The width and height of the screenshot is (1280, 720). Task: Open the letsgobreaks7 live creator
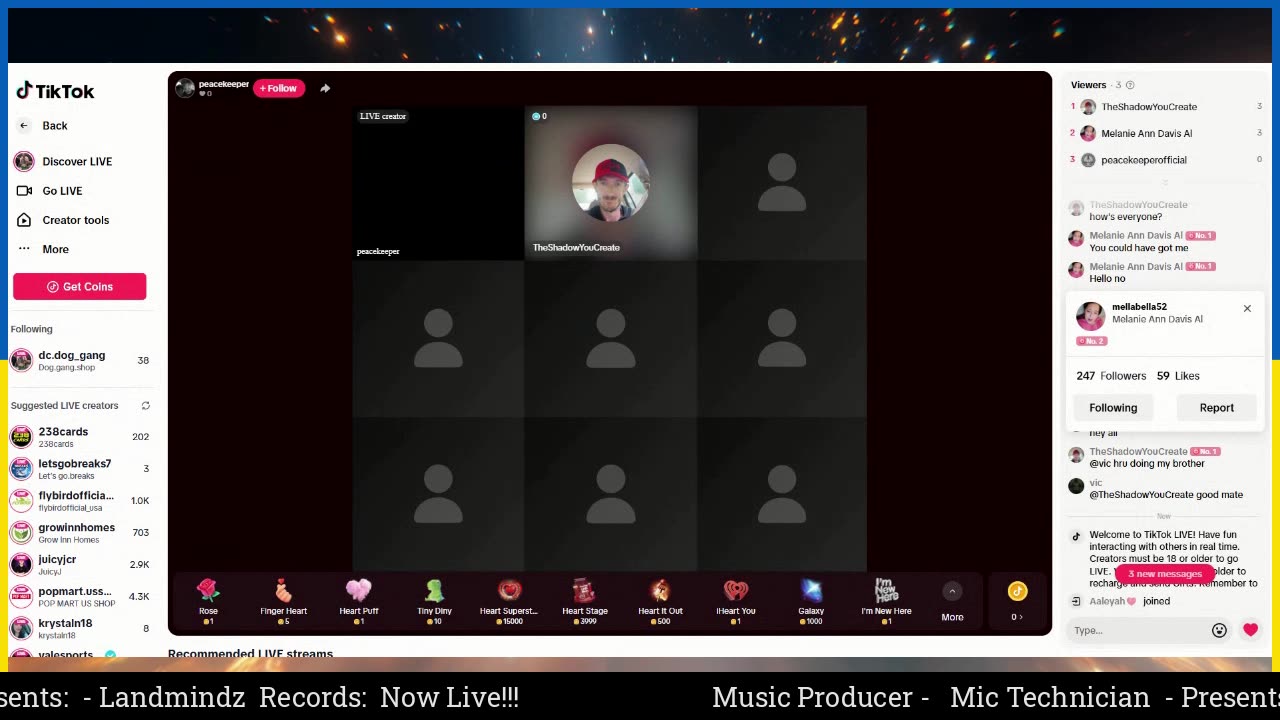(x=79, y=469)
